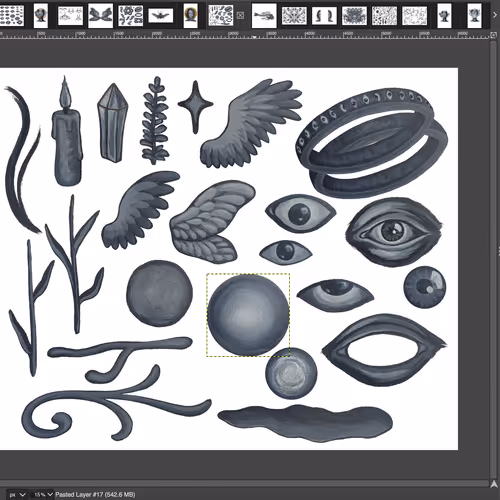Viewport: 500px width, 500px height.
Task: Click the Pasted Layer #17 status text
Action: (x=95, y=494)
